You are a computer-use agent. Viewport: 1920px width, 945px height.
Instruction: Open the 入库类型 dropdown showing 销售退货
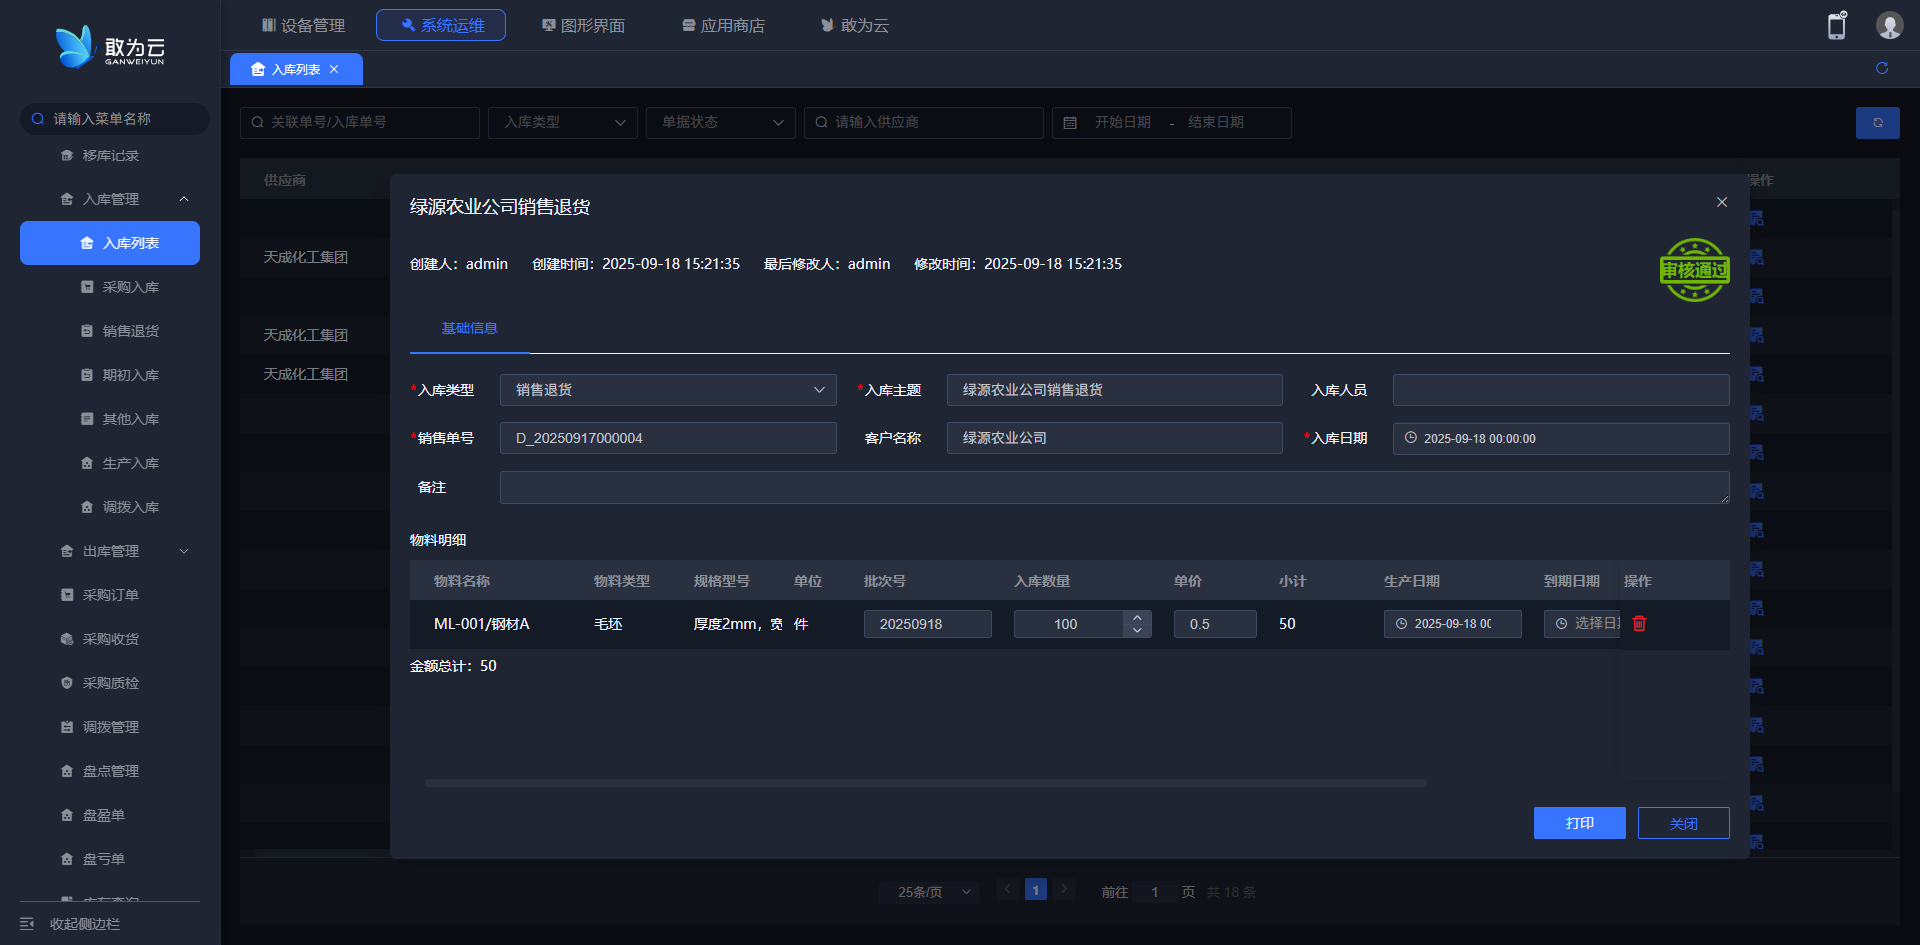tap(668, 390)
